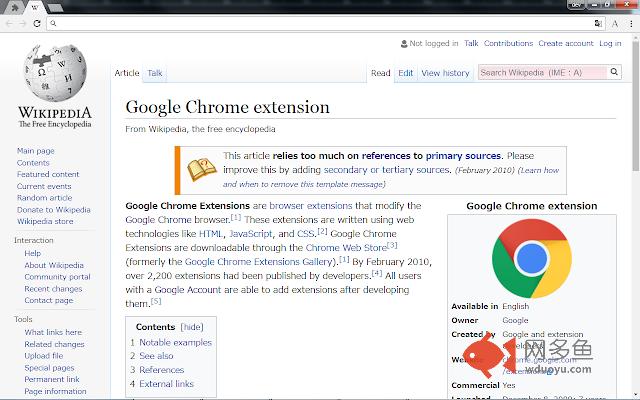Select the pinned extension tab

tap(15, 7)
